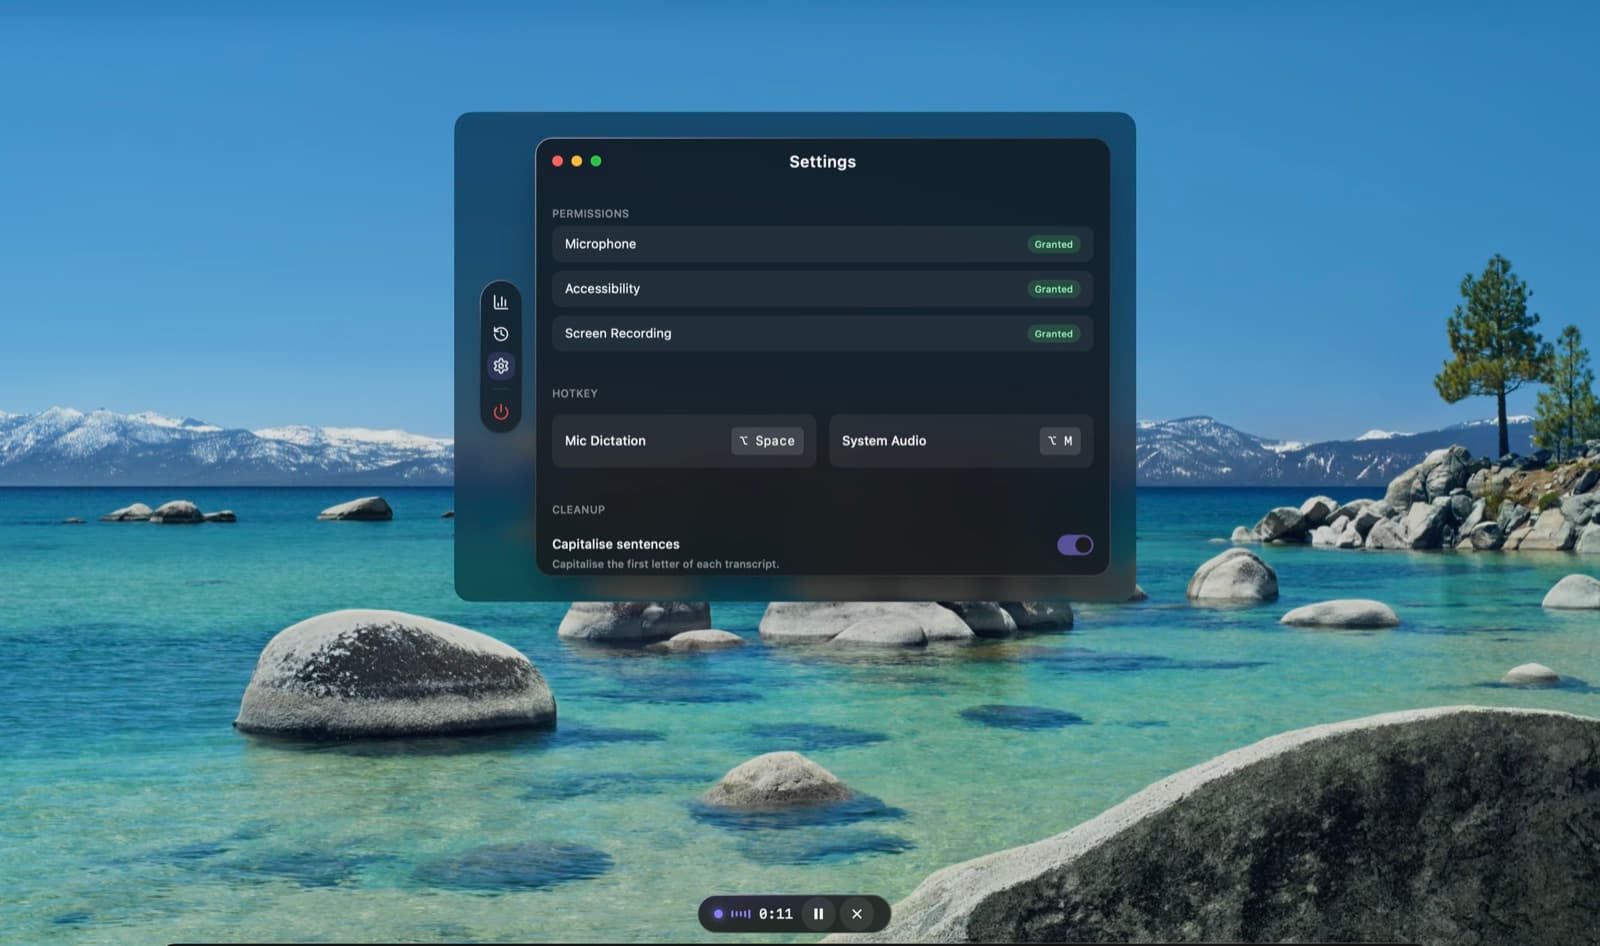Click the Granted badge for Accessibility
Viewport: 1600px width, 946px height.
[x=1053, y=289]
